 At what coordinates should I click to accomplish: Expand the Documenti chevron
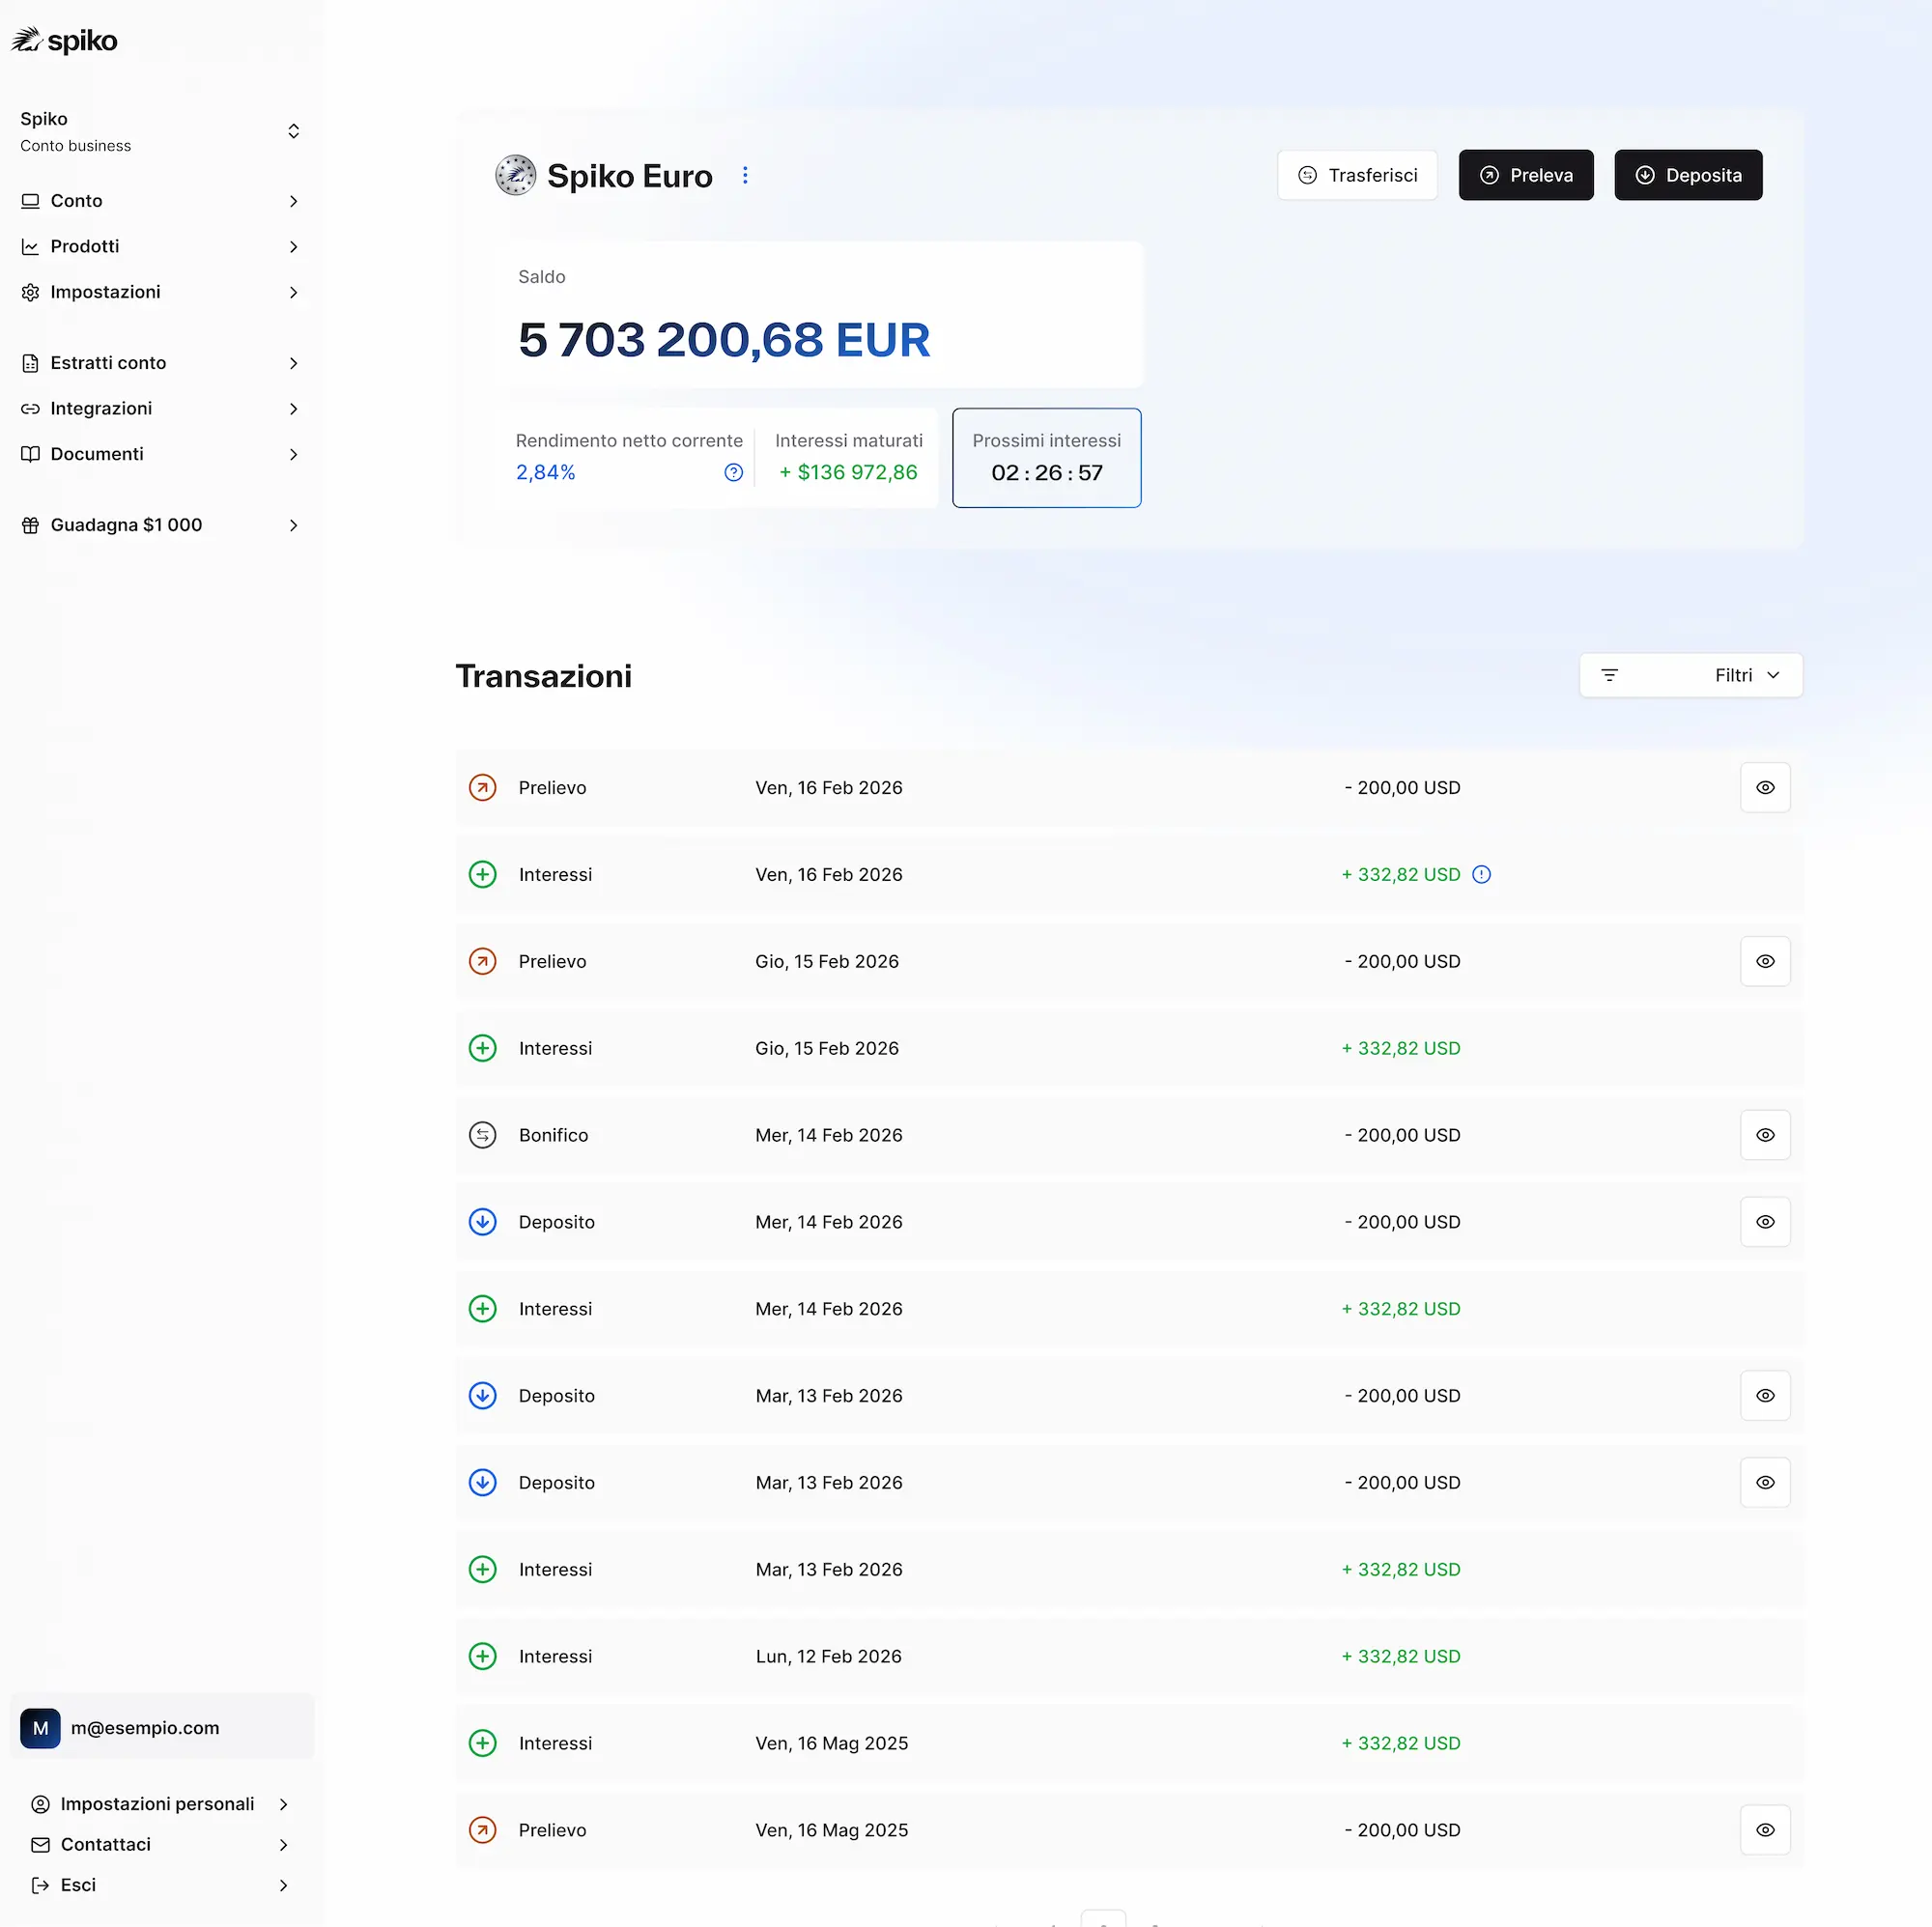coord(293,454)
